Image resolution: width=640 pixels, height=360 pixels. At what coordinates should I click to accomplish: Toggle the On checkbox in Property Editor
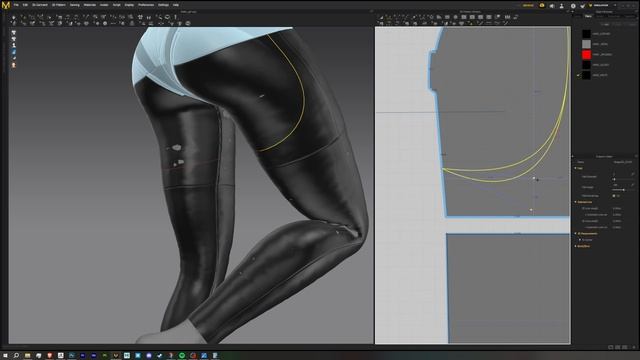pos(613,196)
